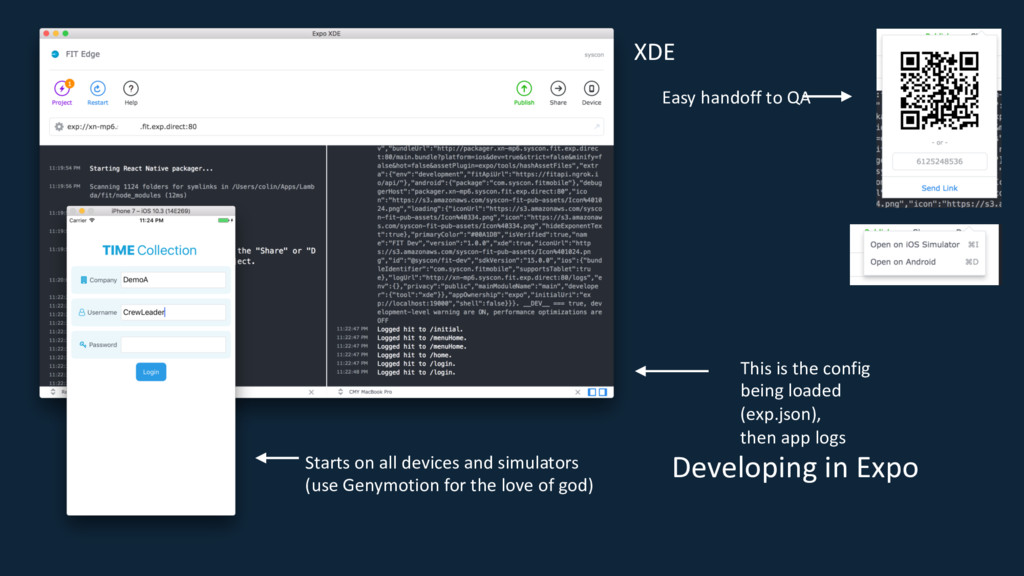
Task: Click the Username field with CrewLeader
Action: [x=173, y=312]
